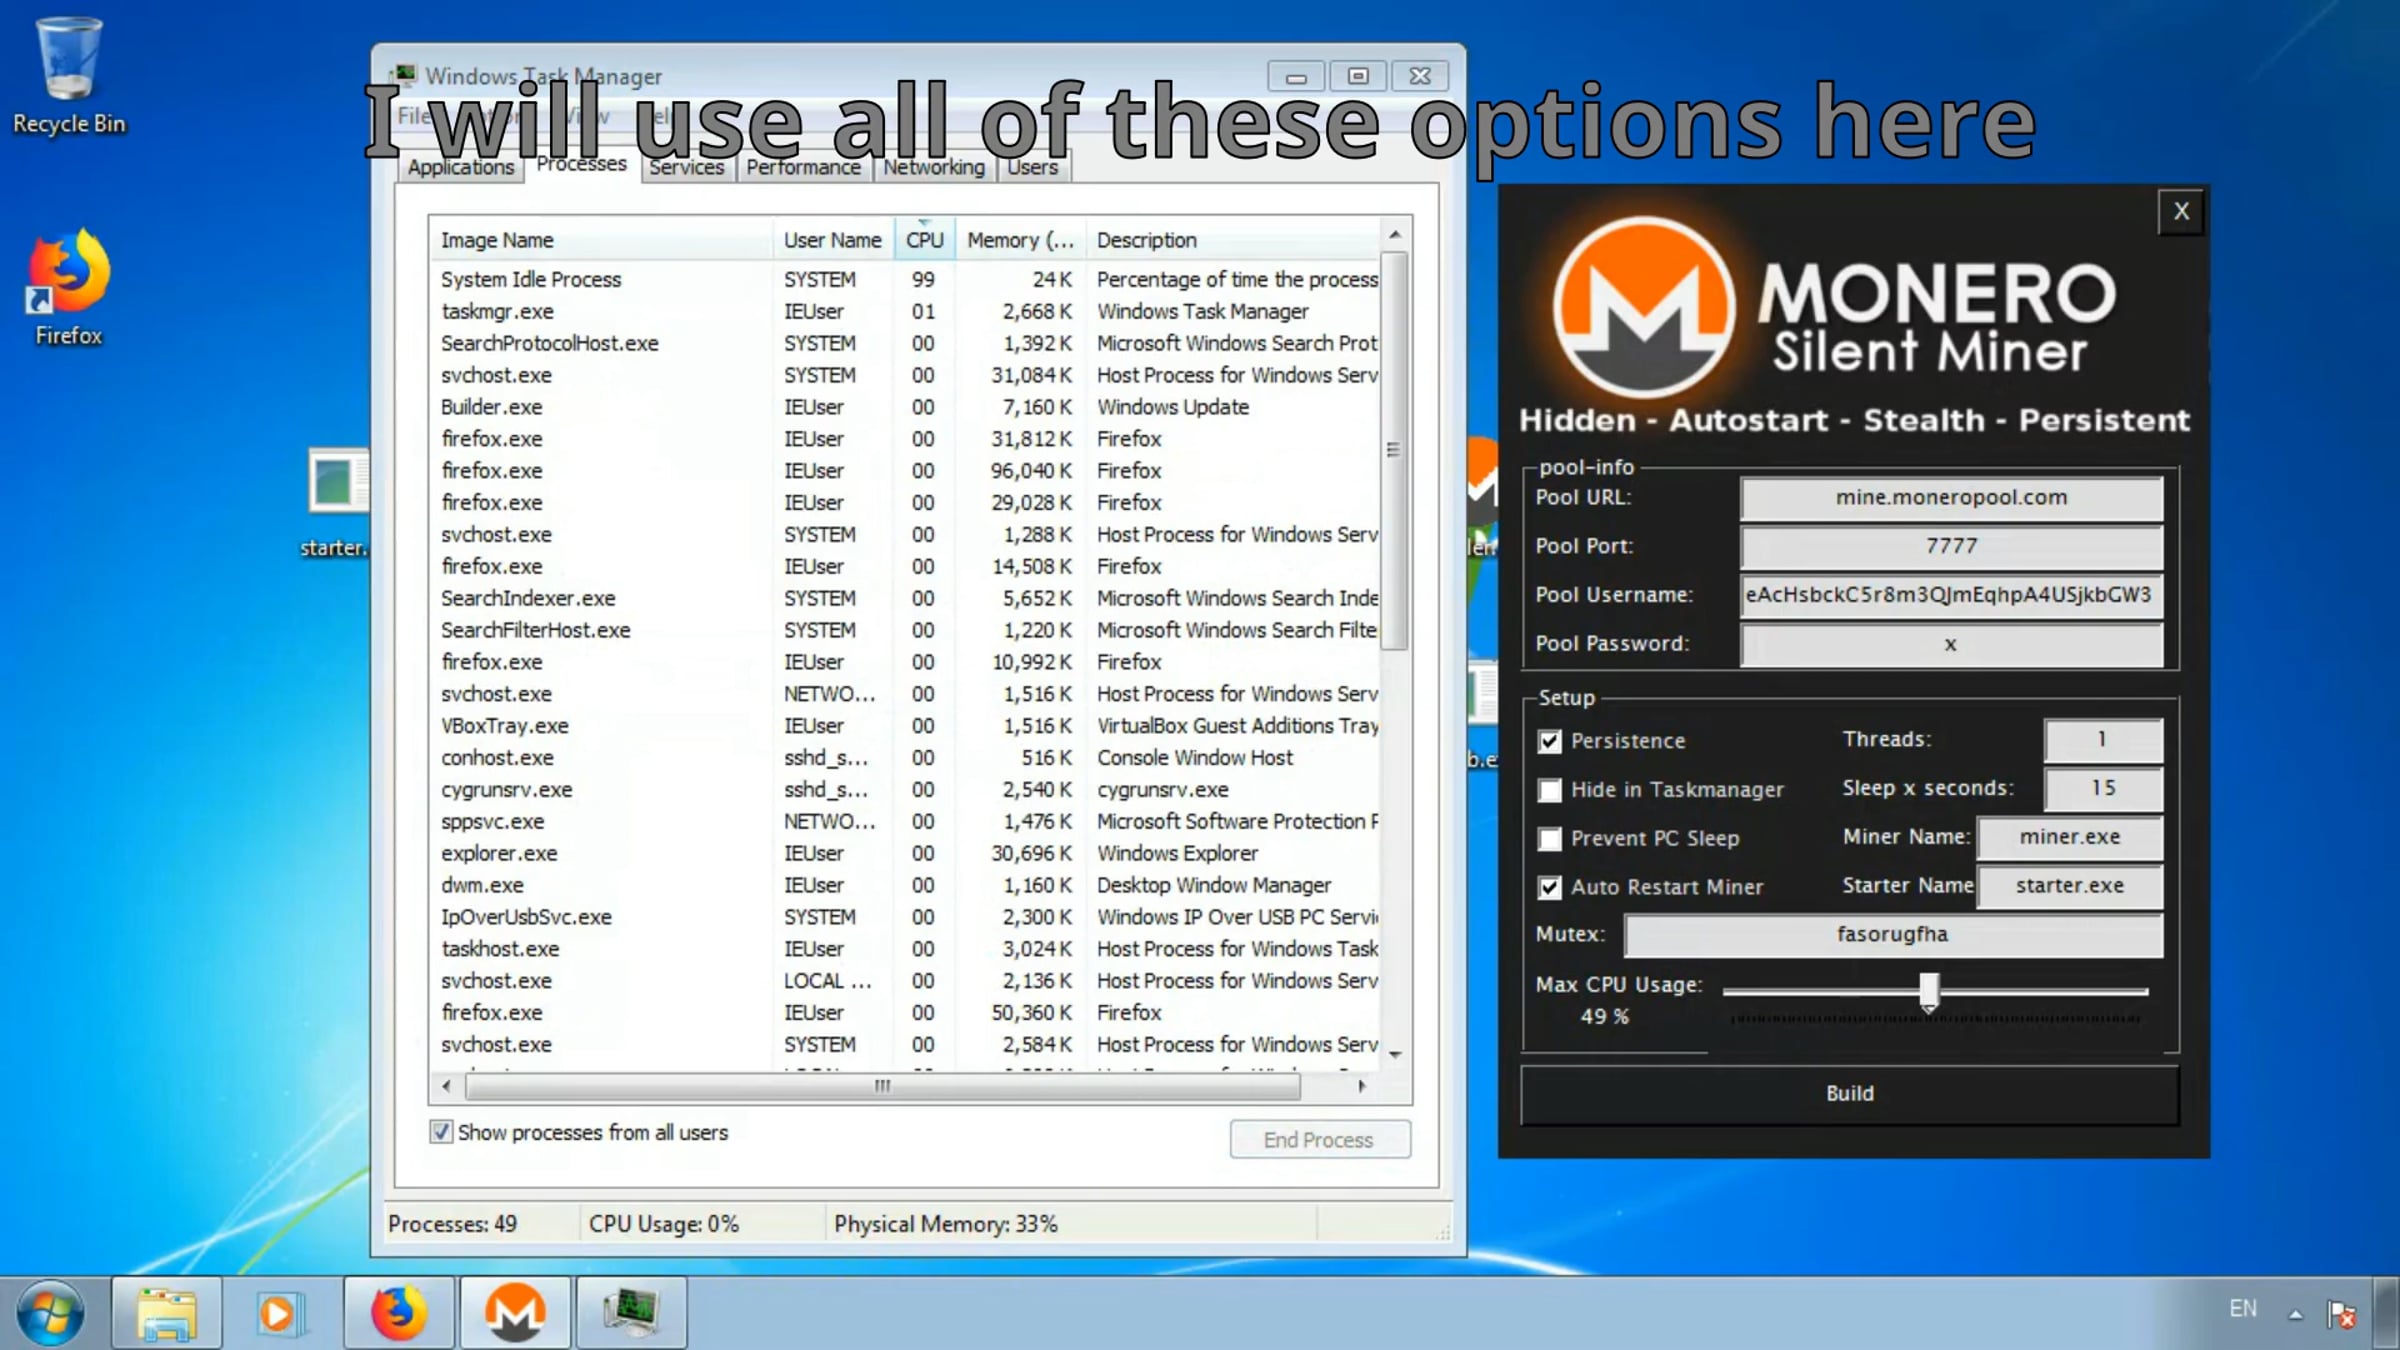Click the Task Manager taskbar icon
The image size is (2400, 1350).
631,1312
